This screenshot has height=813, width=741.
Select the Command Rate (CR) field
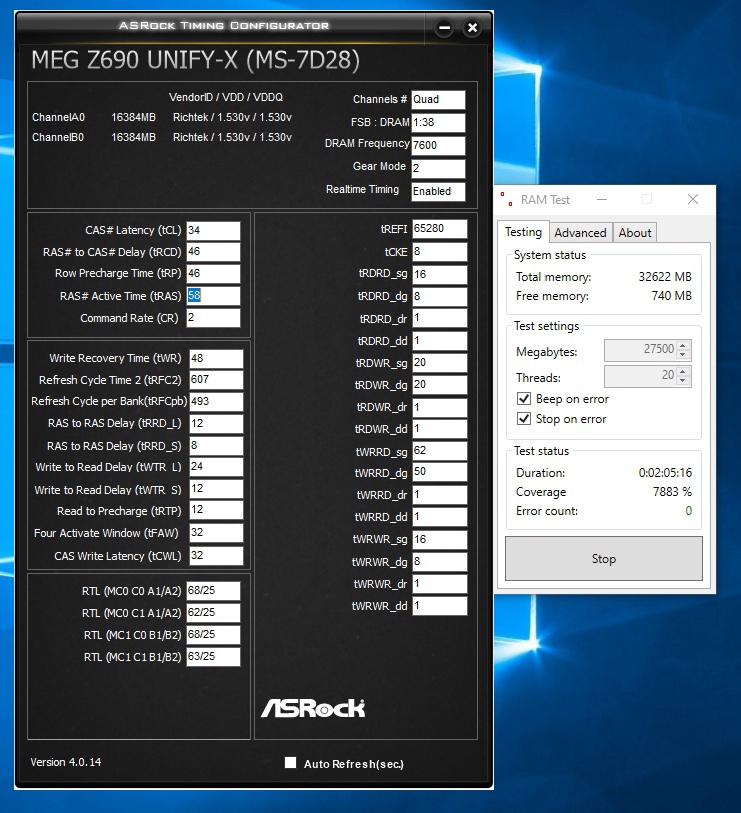(213, 318)
